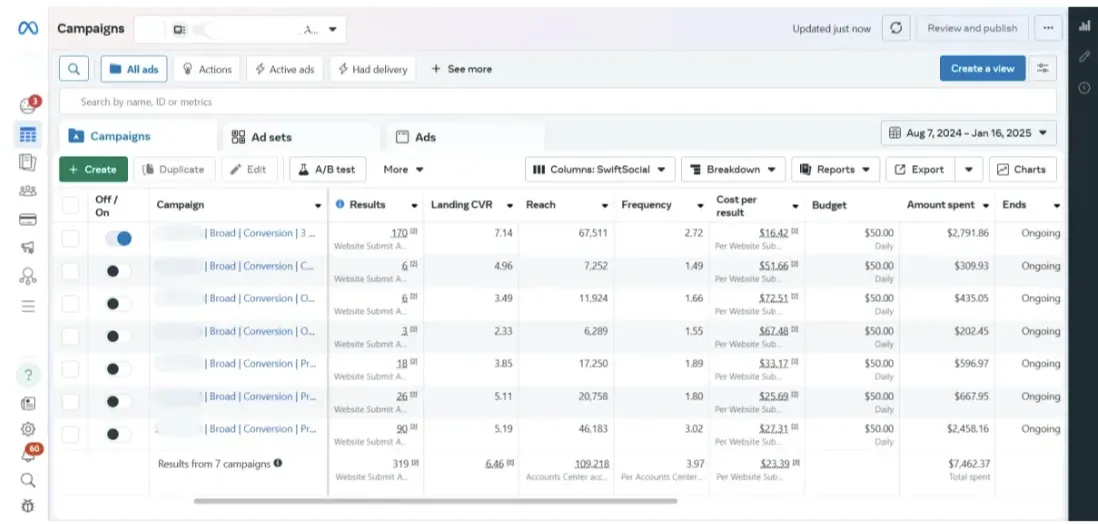1098x524 pixels.
Task: Click the pencil edit icon in right panel
Action: (x=1084, y=57)
